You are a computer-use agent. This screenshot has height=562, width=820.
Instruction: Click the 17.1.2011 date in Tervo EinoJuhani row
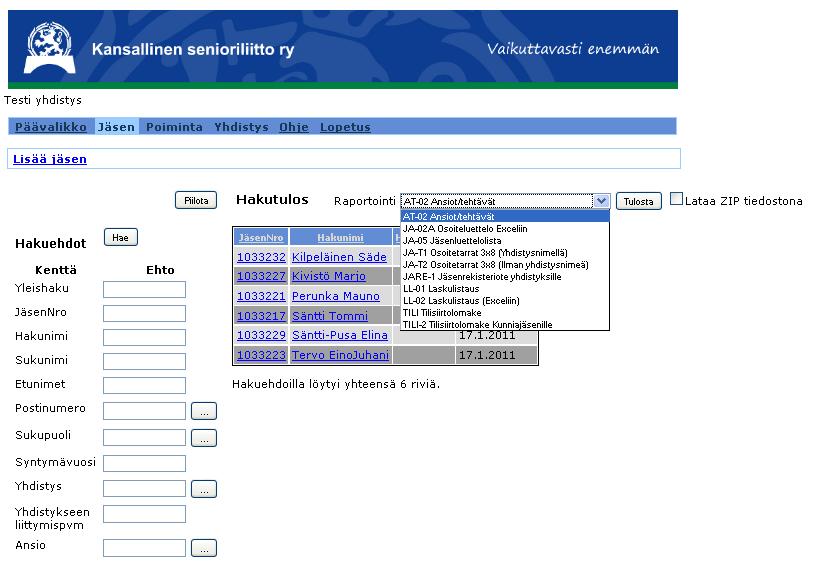click(x=487, y=355)
